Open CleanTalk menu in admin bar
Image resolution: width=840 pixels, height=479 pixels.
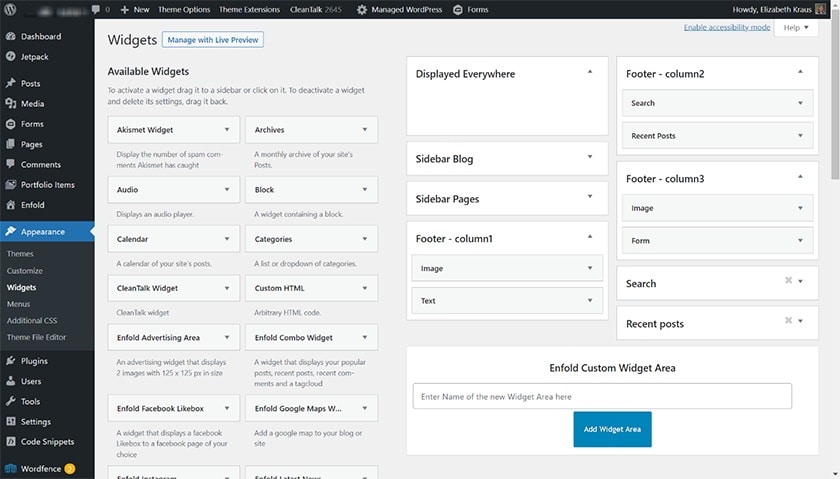(315, 9)
